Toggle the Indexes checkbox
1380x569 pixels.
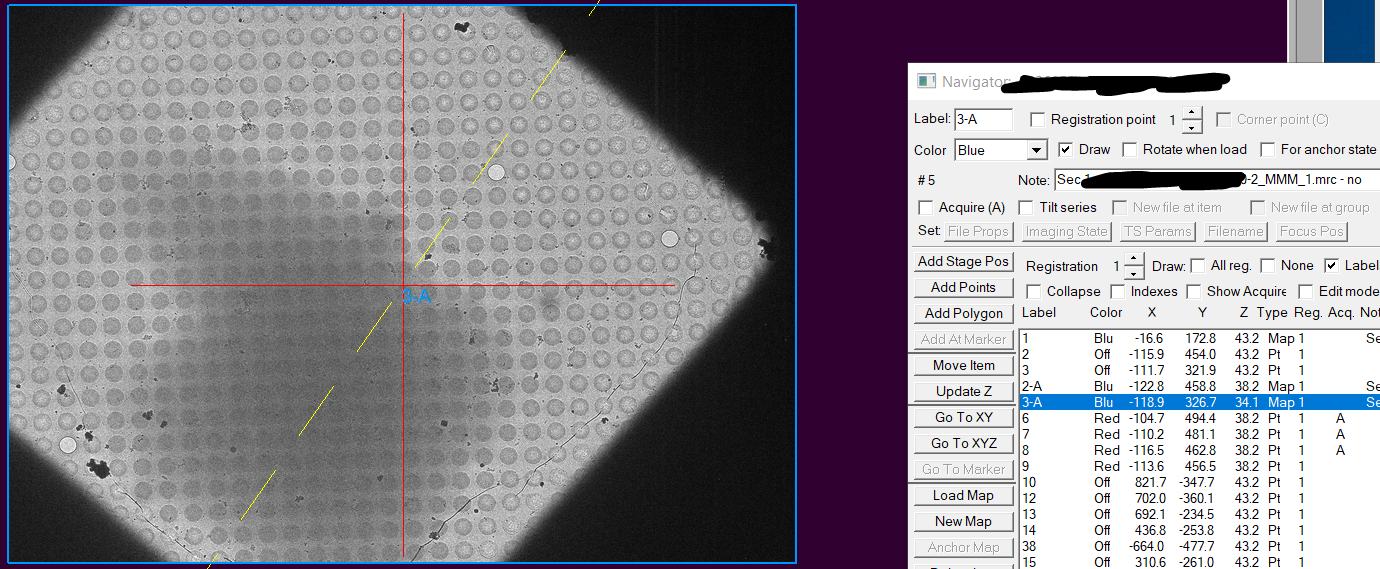(1118, 292)
